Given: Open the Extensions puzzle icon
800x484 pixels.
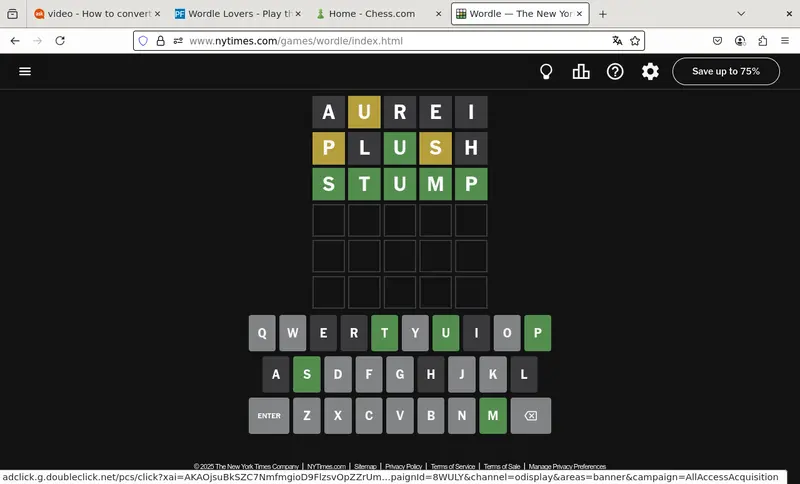Looking at the screenshot, I should (763, 41).
